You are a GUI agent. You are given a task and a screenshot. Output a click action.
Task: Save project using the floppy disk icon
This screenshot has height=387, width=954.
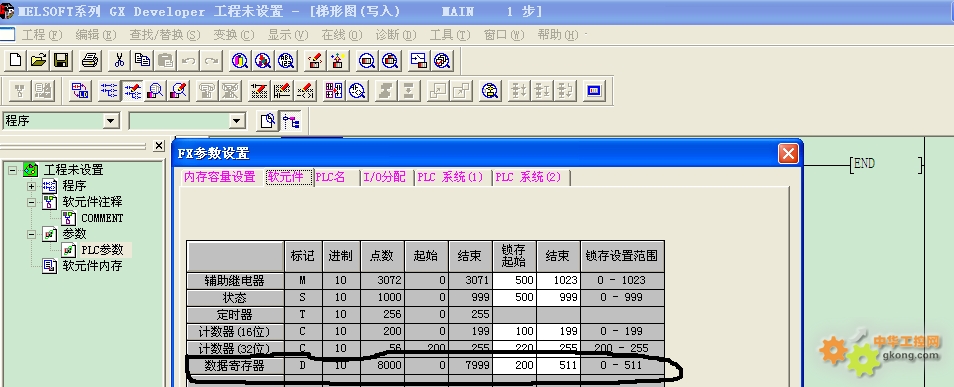click(x=61, y=60)
